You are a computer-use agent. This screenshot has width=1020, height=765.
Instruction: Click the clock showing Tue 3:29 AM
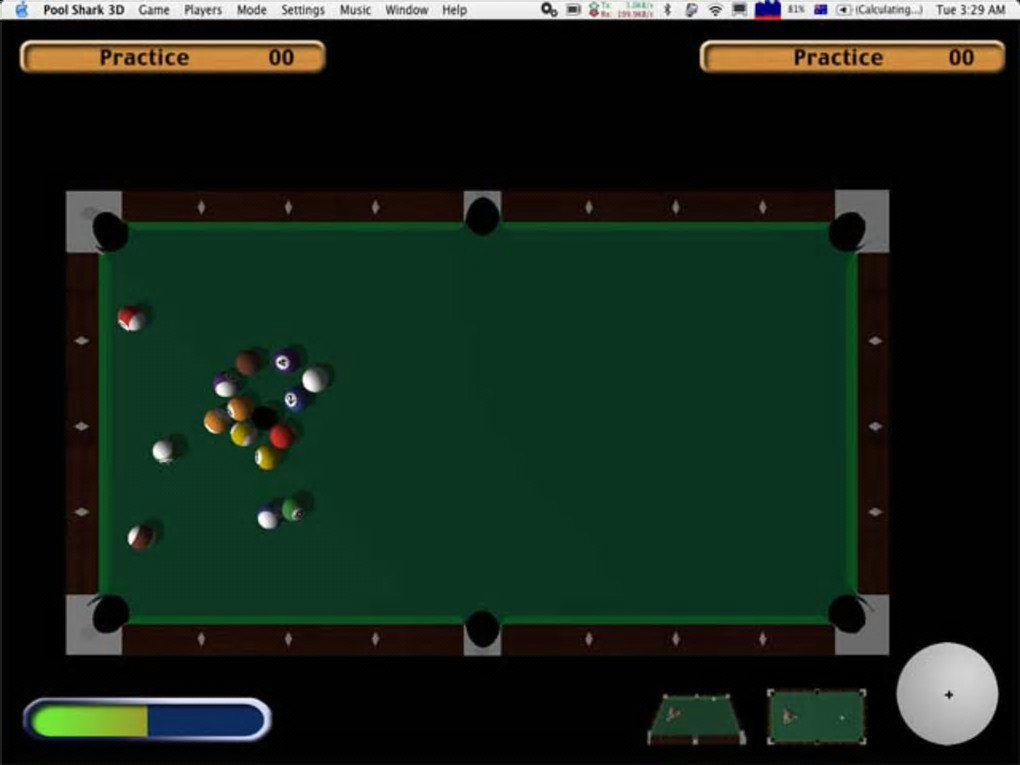[971, 10]
